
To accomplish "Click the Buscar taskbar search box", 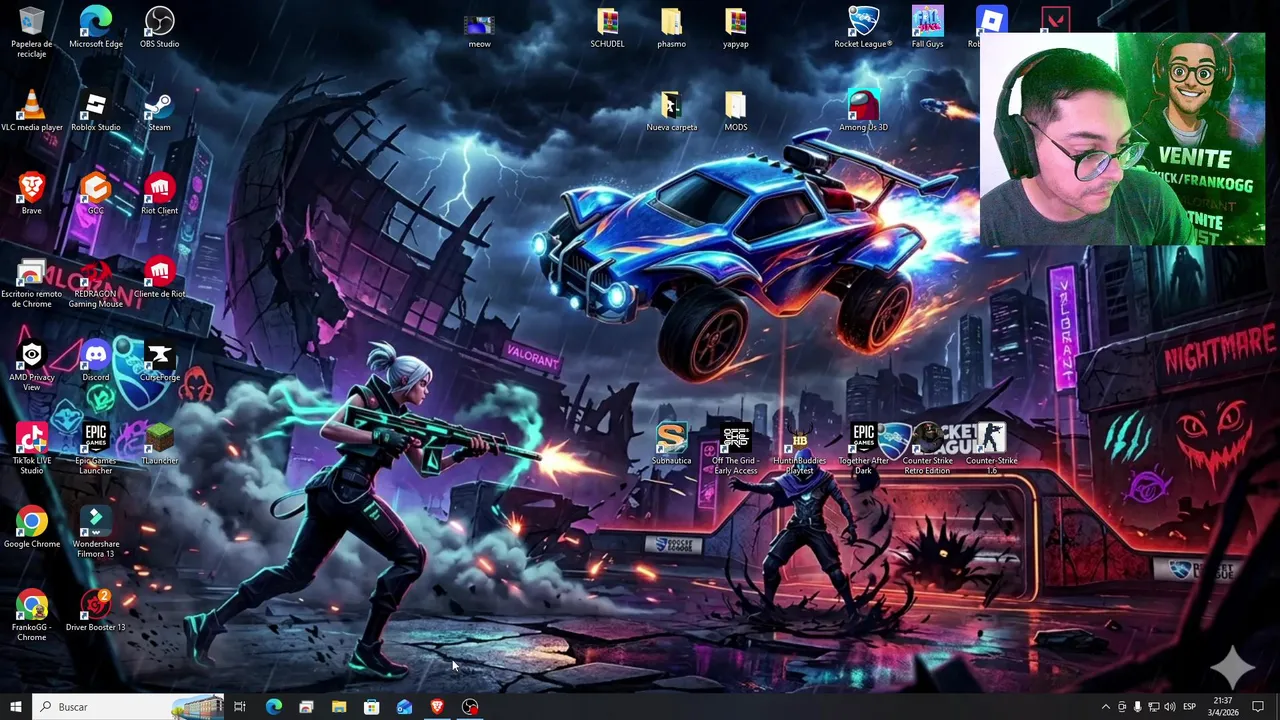I will click(x=127, y=707).
